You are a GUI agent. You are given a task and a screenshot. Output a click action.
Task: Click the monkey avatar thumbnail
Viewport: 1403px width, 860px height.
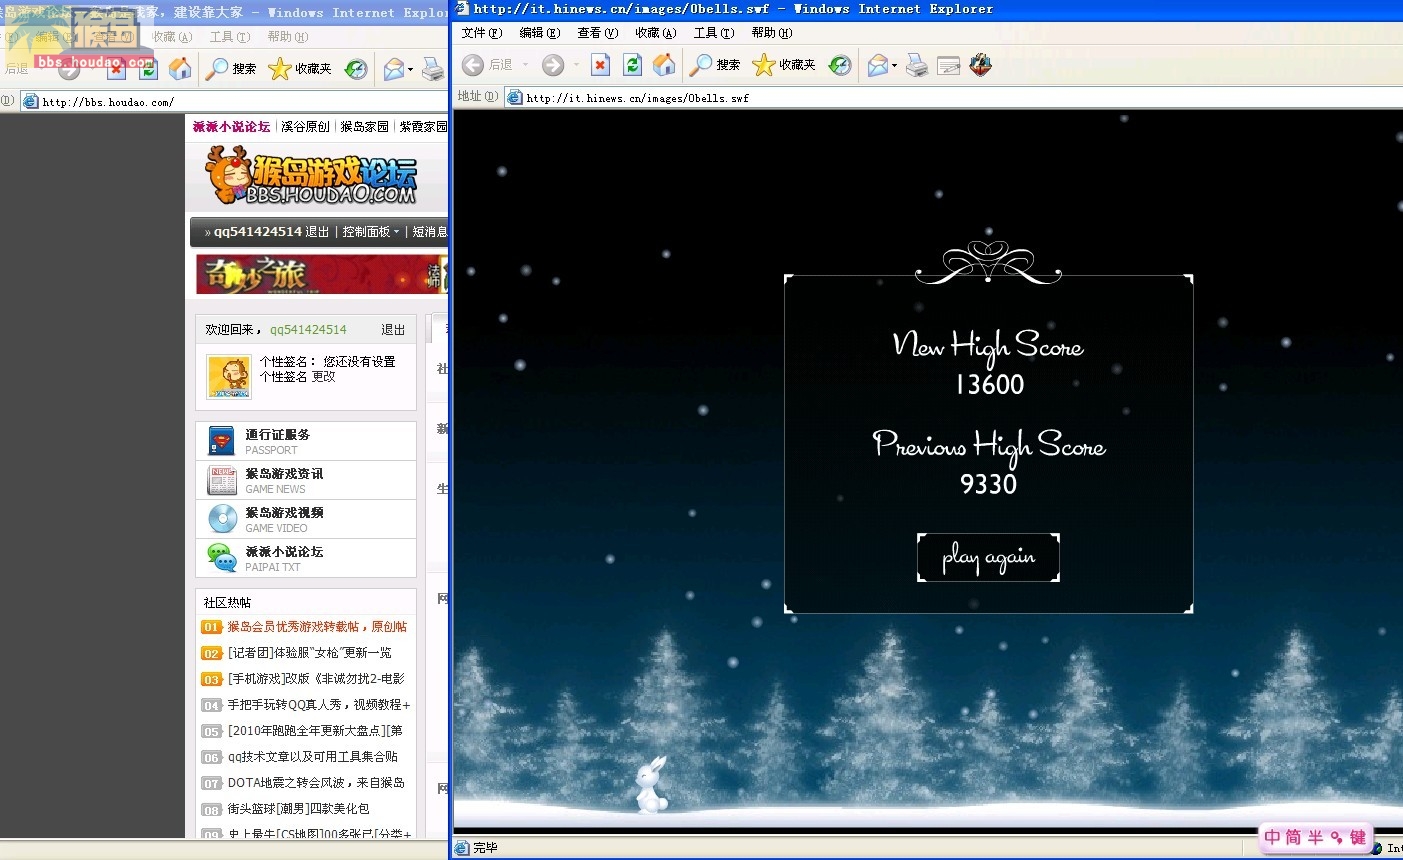(229, 376)
